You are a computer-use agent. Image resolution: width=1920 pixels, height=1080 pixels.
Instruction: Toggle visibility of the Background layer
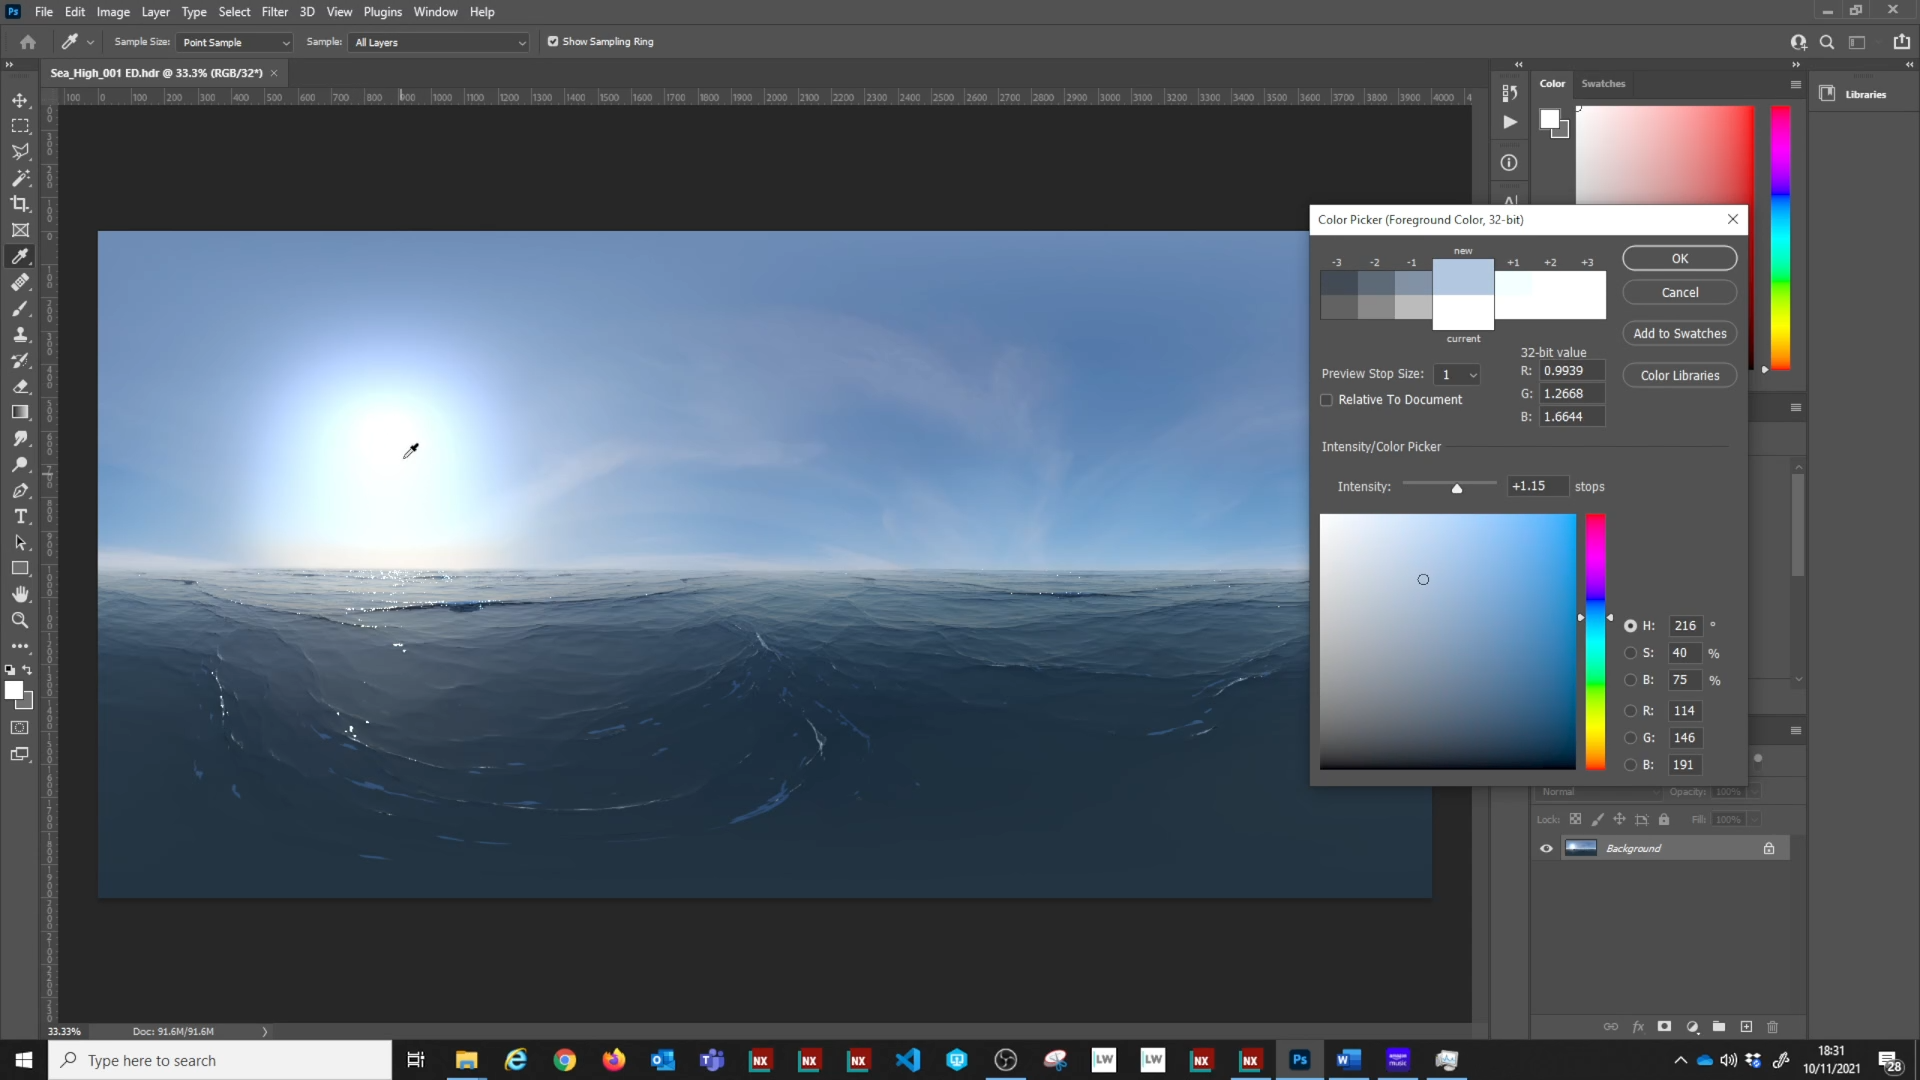(1545, 847)
